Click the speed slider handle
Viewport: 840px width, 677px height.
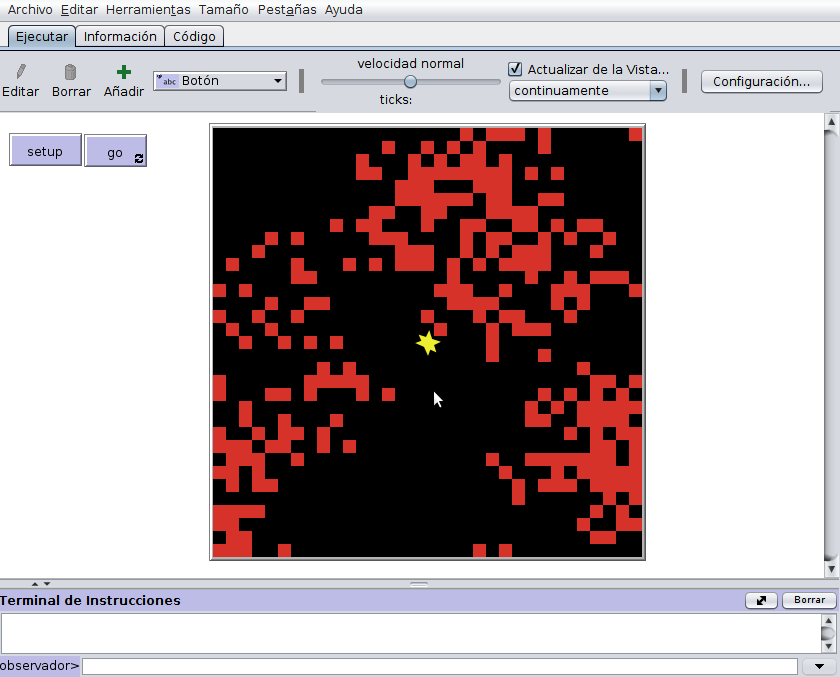(410, 82)
